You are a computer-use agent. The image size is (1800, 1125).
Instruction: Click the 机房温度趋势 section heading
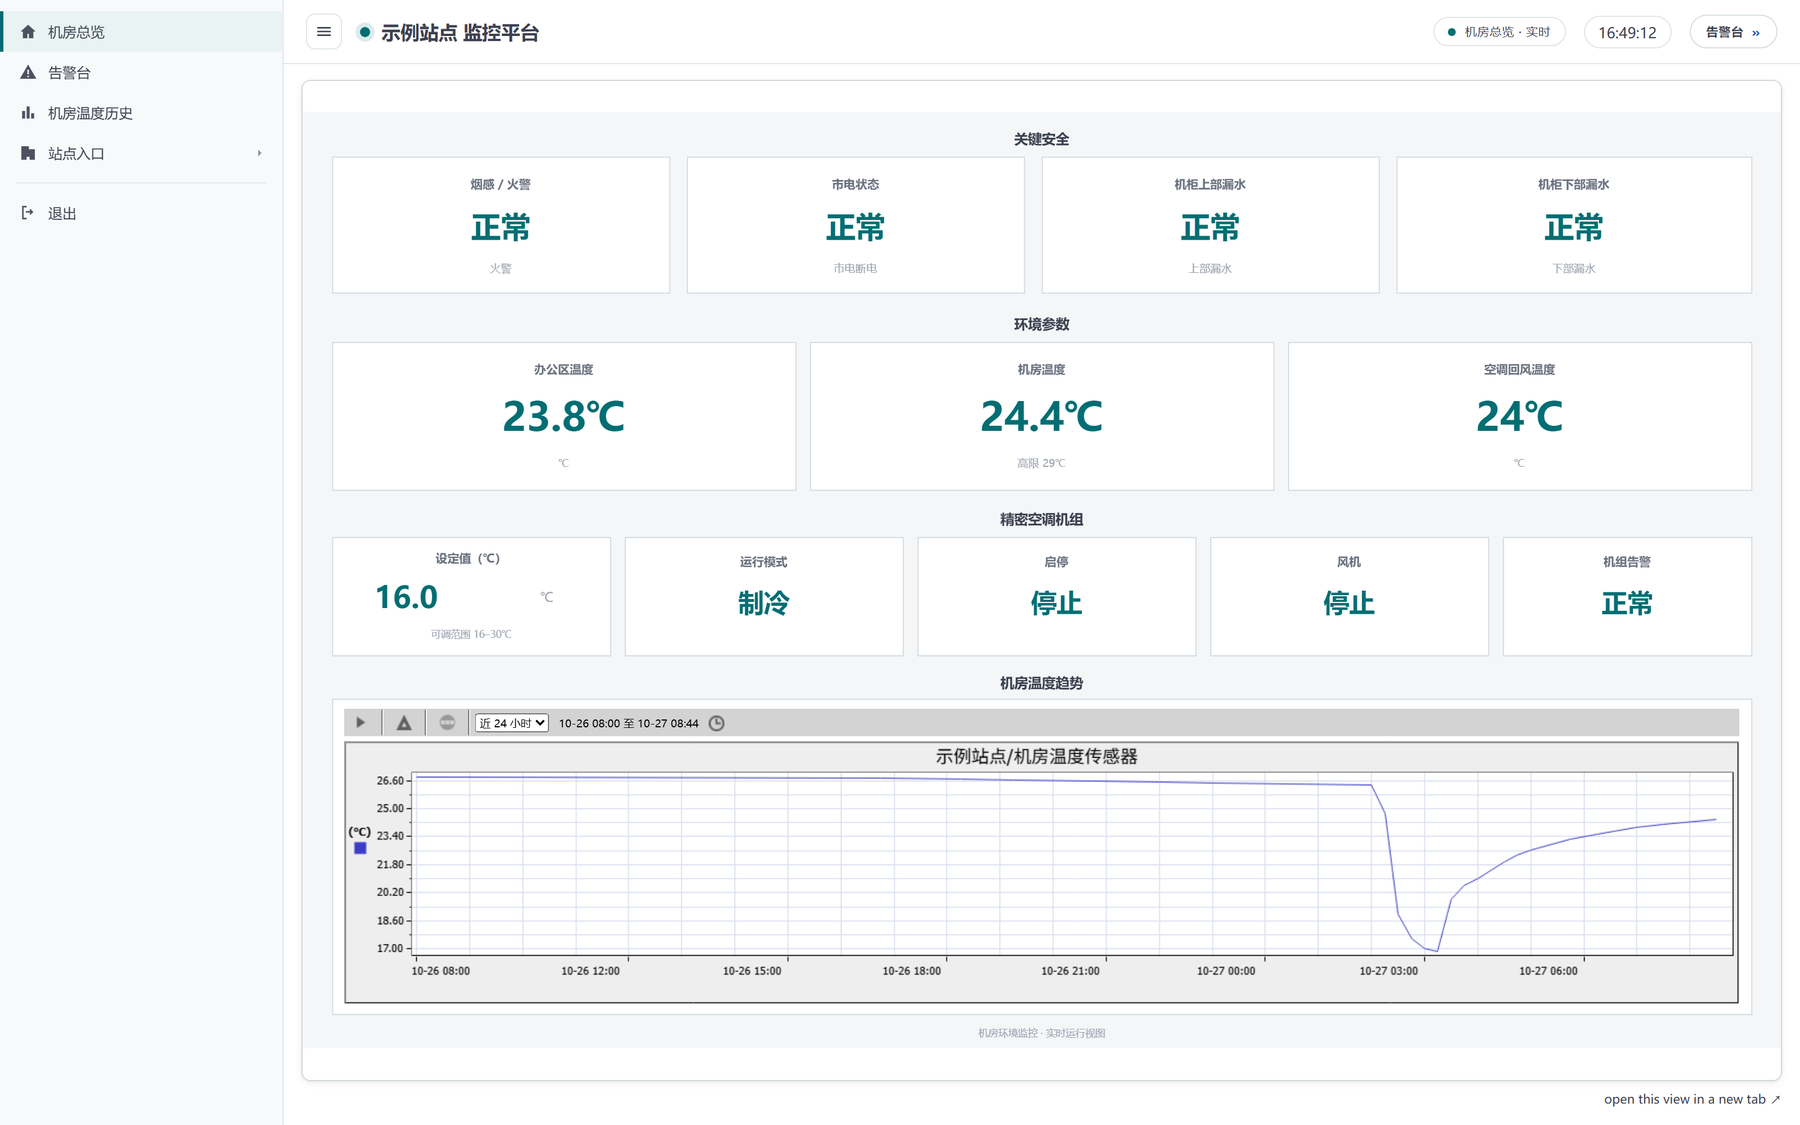coord(1041,683)
